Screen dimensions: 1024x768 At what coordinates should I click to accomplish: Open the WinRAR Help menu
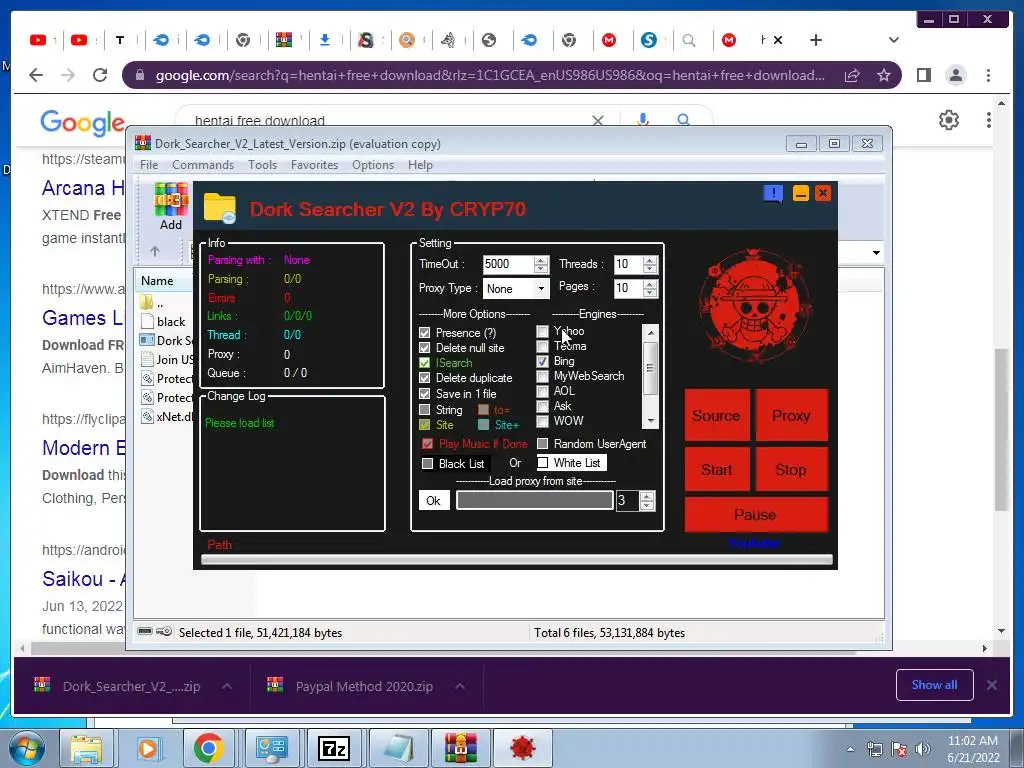[x=420, y=165]
